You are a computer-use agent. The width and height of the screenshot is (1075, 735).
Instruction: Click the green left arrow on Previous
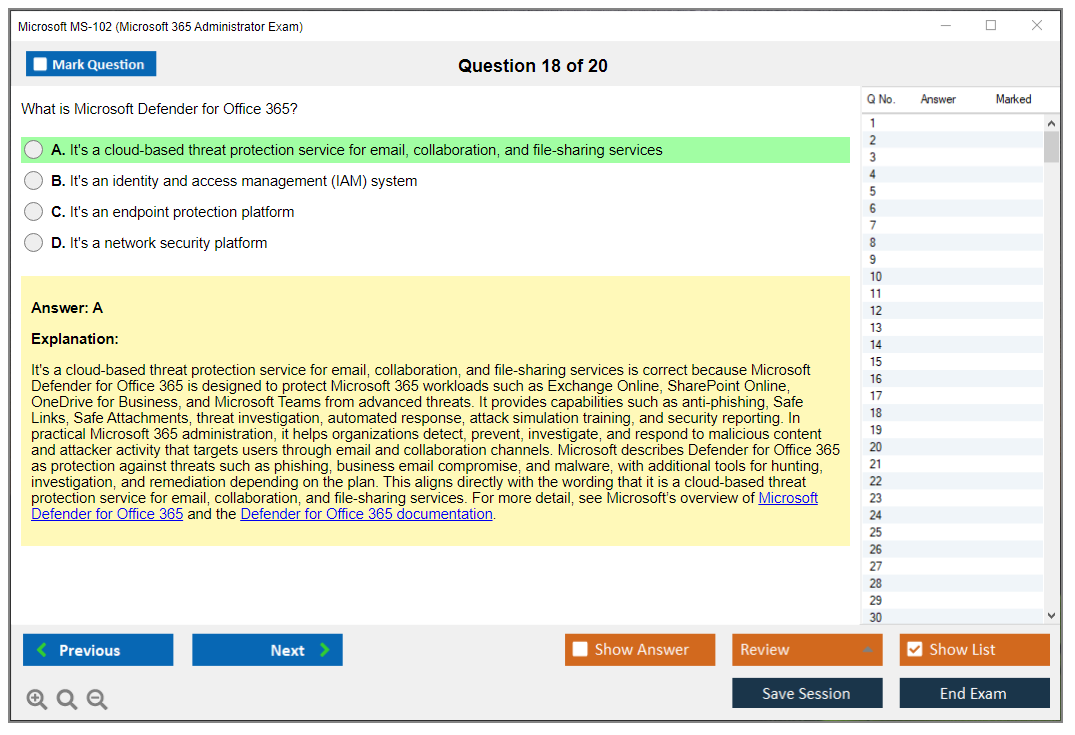click(x=42, y=649)
